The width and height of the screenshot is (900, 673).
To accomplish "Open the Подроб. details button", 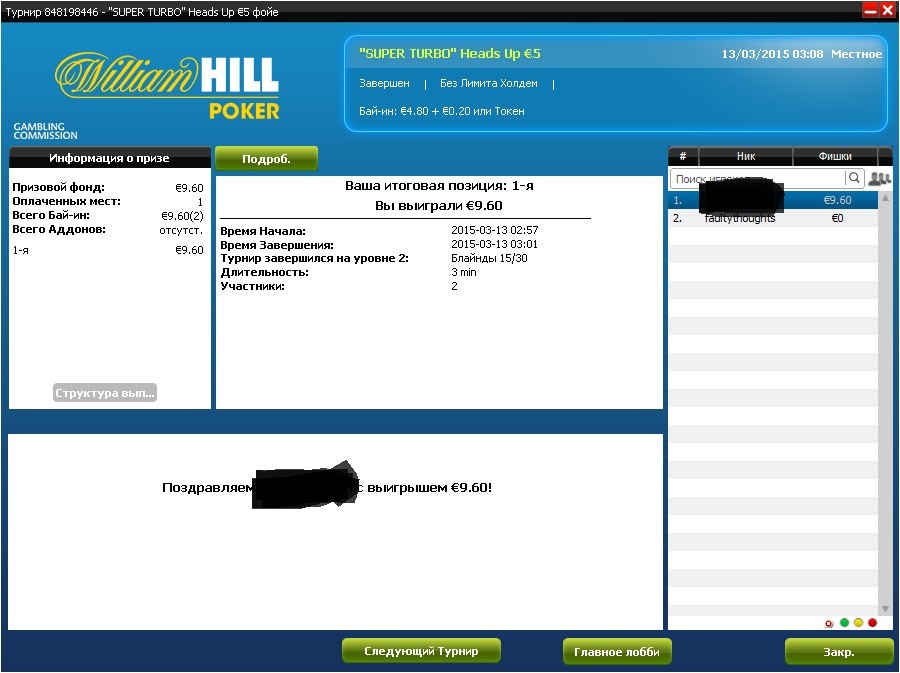I will pyautogui.click(x=266, y=159).
